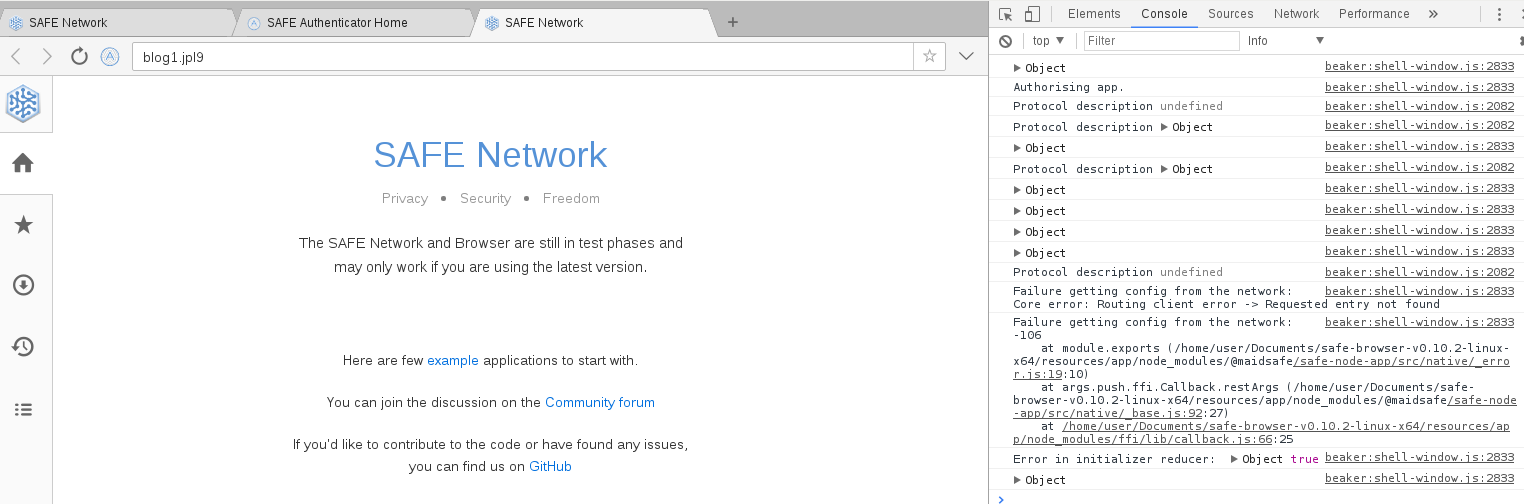1524x504 pixels.
Task: Open the Community forum link
Action: pos(600,402)
